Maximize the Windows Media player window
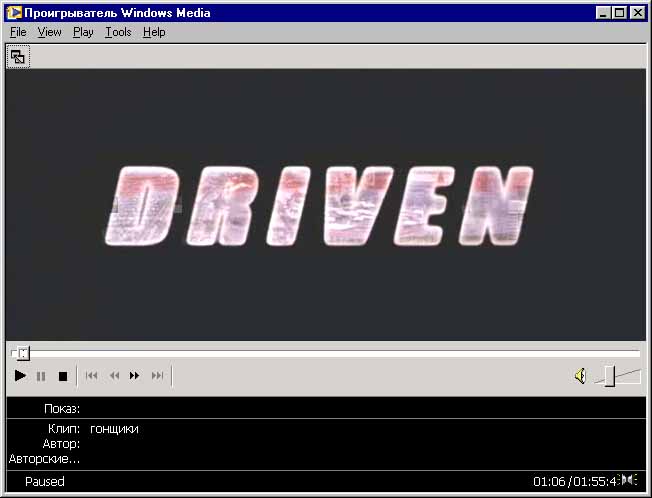 pos(619,13)
